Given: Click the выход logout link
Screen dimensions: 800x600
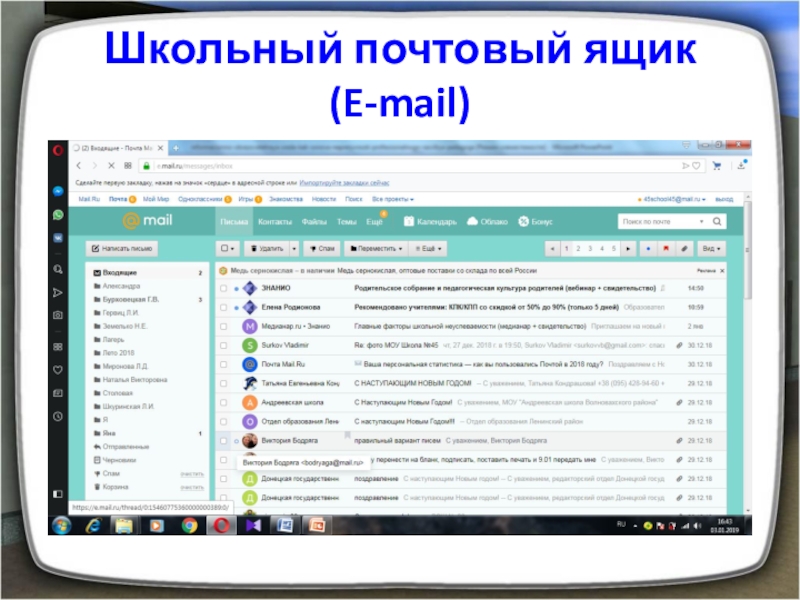Looking at the screenshot, I should tap(724, 199).
